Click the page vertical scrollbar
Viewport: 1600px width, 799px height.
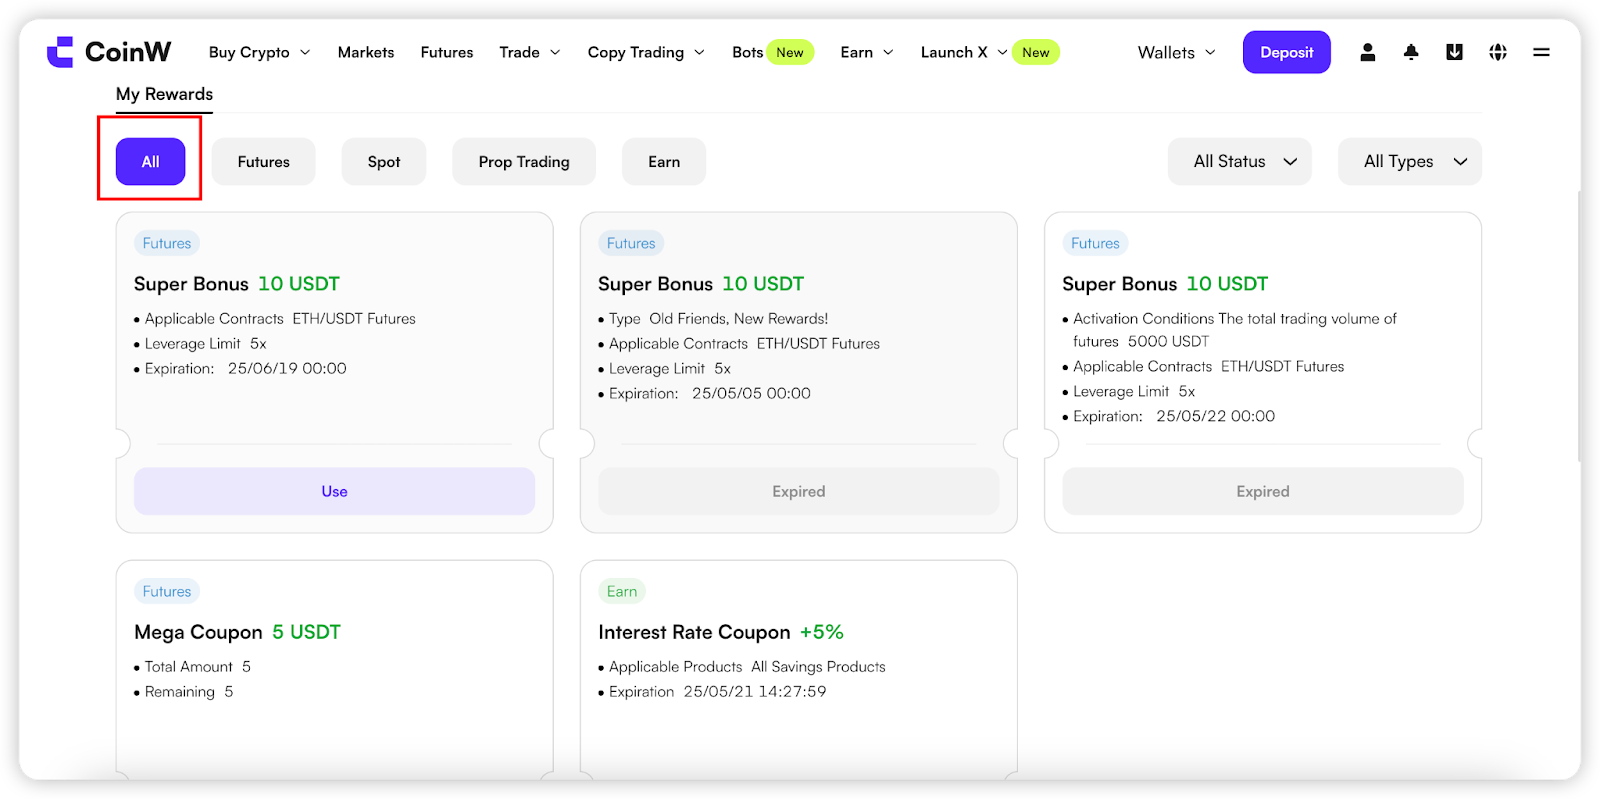coord(1578,325)
